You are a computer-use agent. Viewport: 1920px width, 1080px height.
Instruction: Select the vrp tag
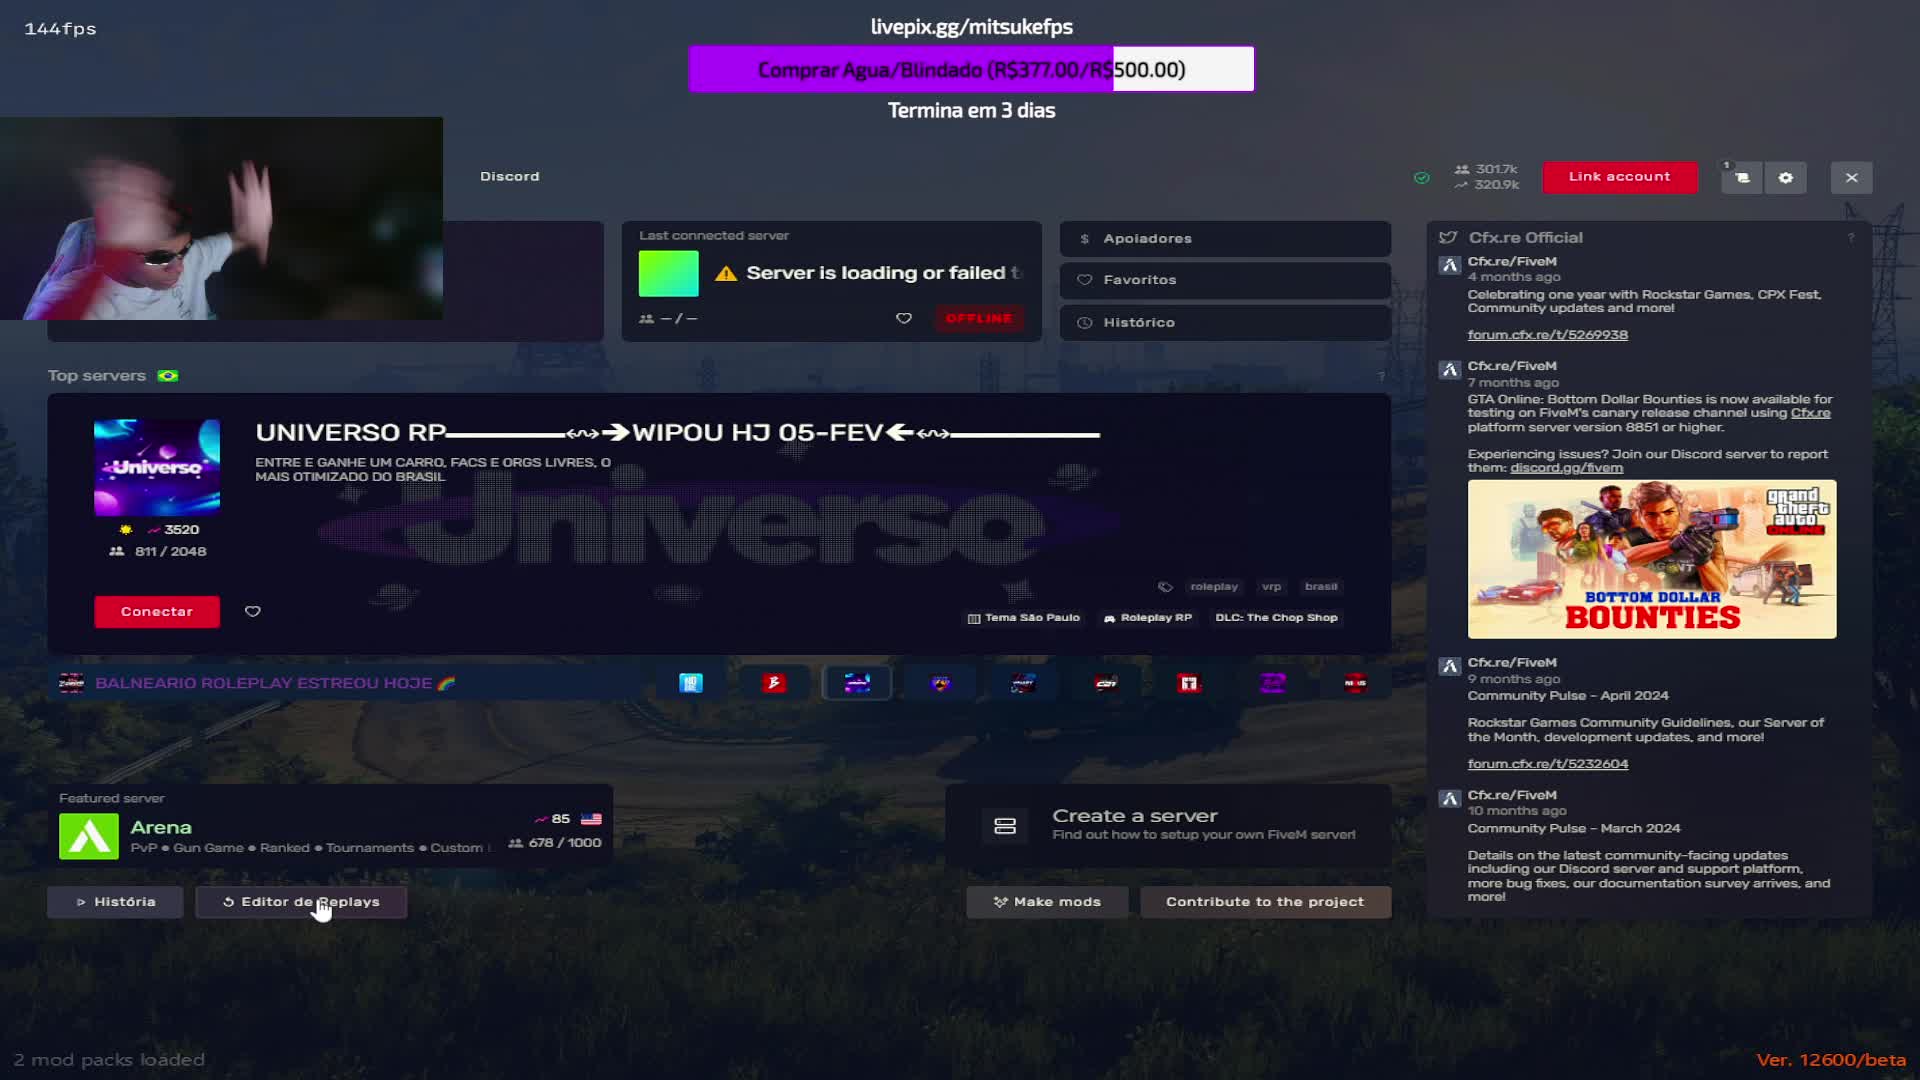pos(1271,587)
